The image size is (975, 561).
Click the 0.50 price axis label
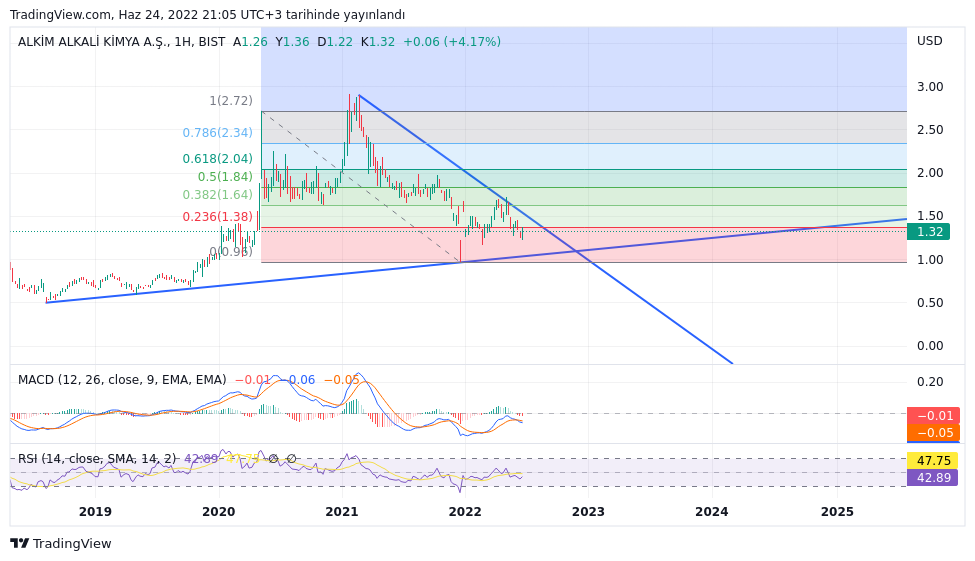coord(930,303)
